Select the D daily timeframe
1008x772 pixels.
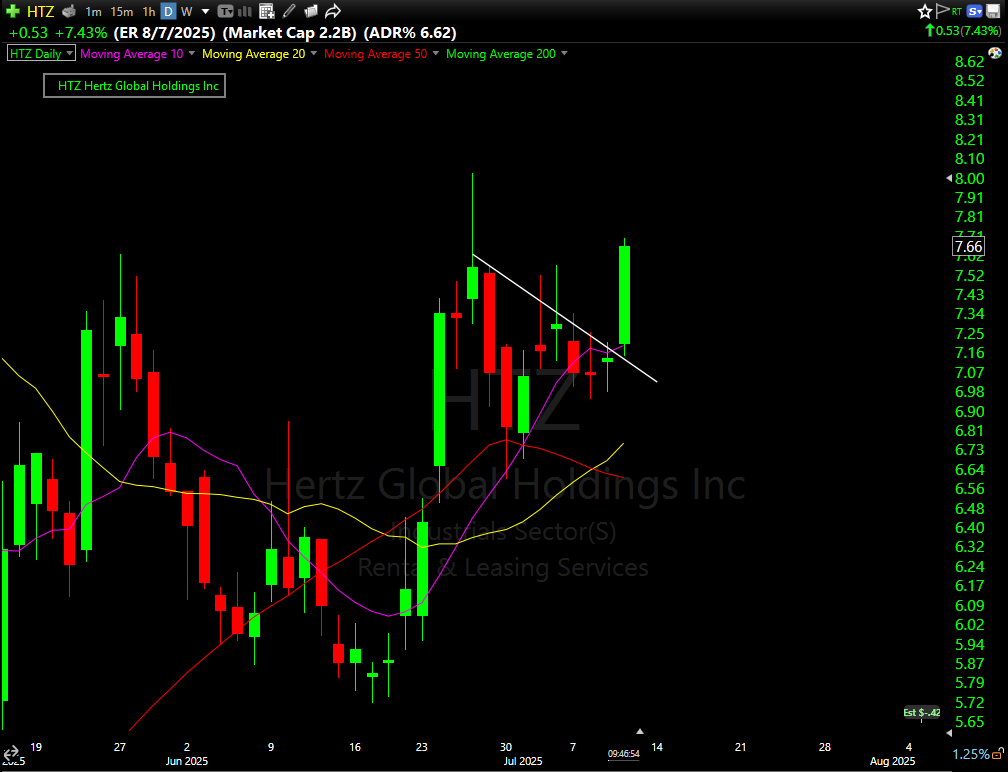click(168, 12)
